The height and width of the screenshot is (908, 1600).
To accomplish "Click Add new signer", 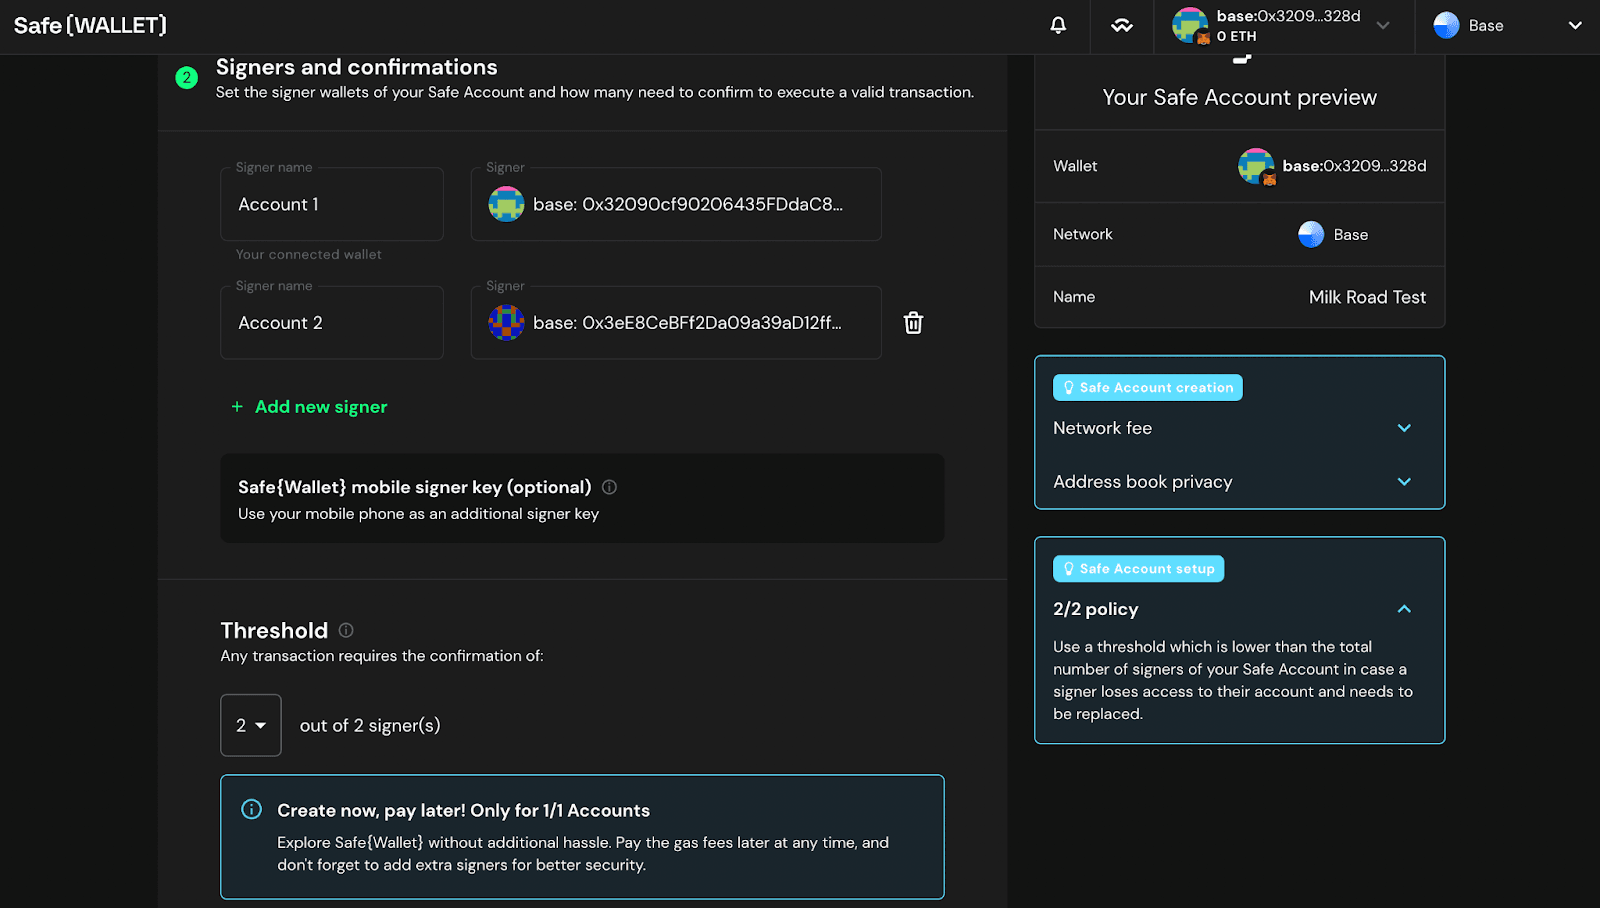I will point(309,406).
